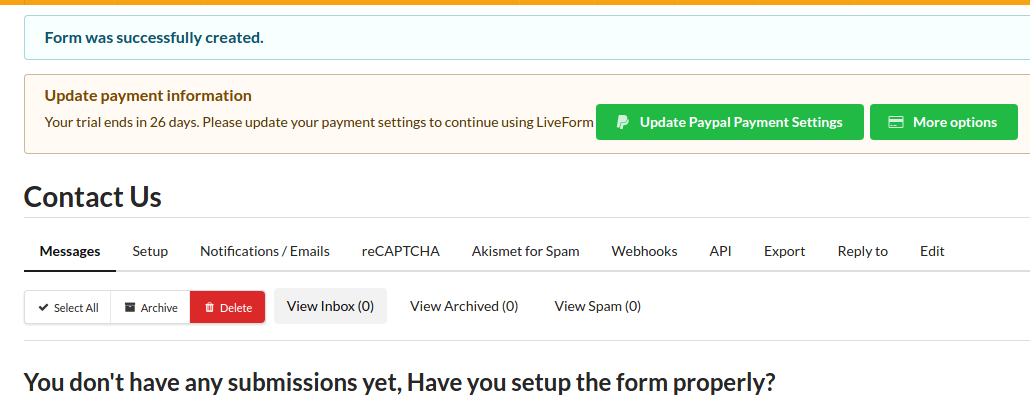Open the API tab
1030x416 pixels.
click(721, 251)
